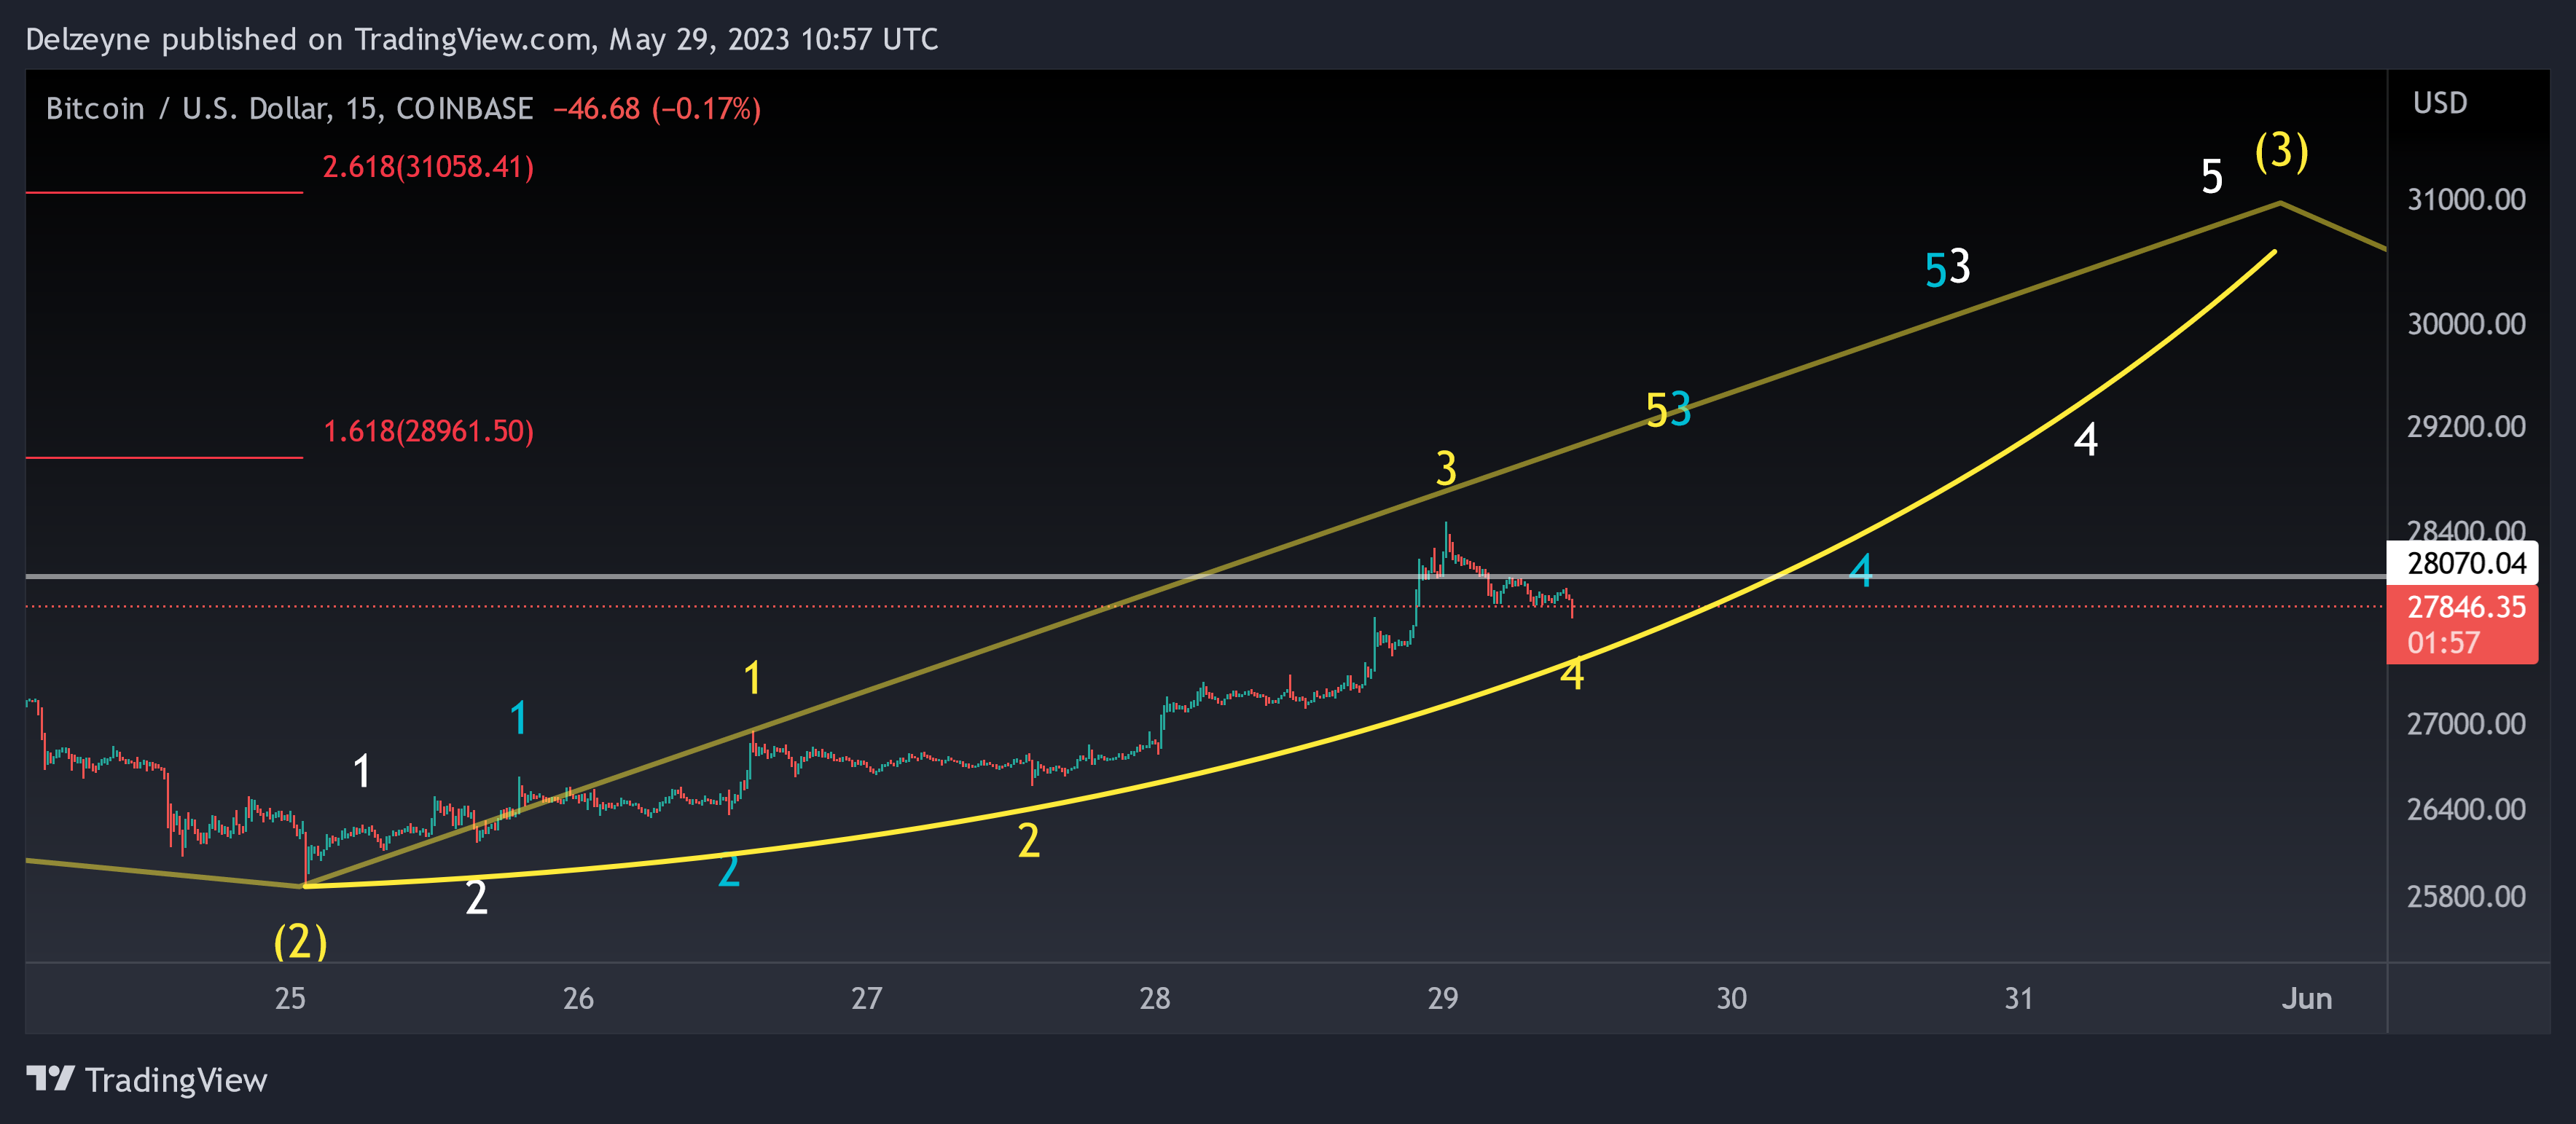Click the 29200.00 price axis label
The height and width of the screenshot is (1124, 2576).
2466,426
